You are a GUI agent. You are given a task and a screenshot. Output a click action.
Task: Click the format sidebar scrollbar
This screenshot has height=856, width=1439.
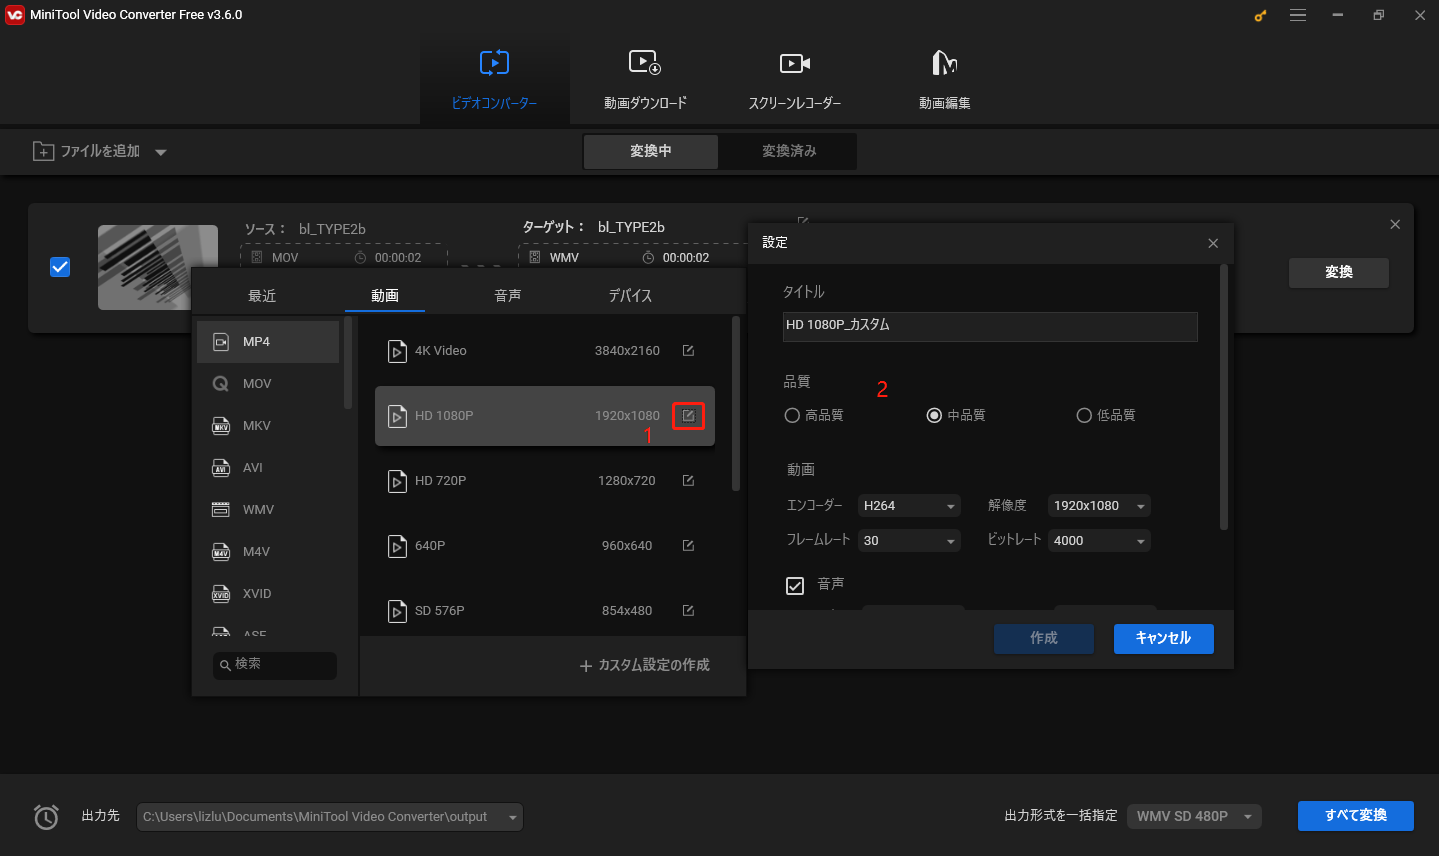click(348, 362)
